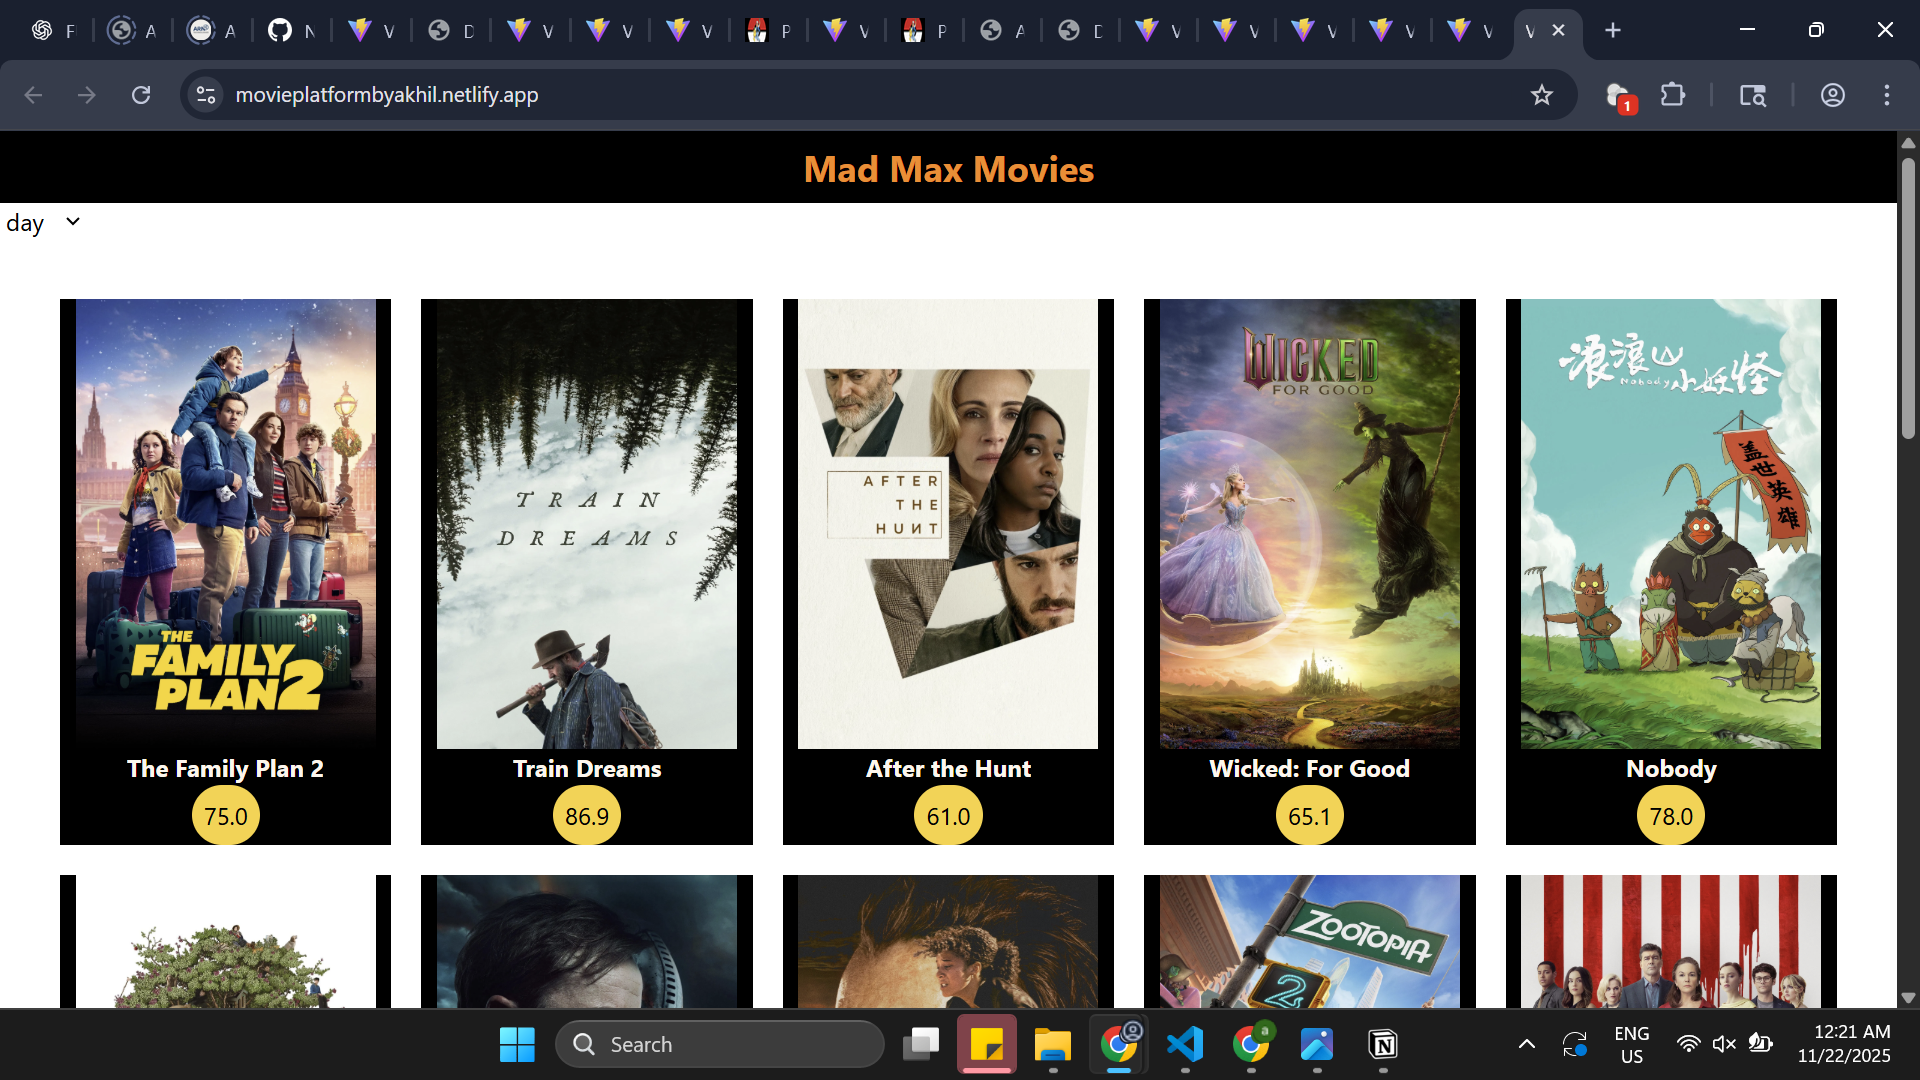Click in the Windows taskbar search field
Viewport: 1920px width, 1080px height.
coord(720,1043)
